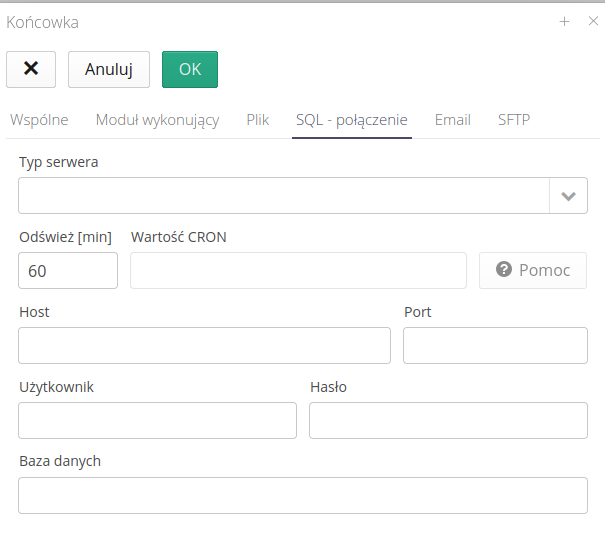Close the Końcowka panel with the small x

(592, 21)
